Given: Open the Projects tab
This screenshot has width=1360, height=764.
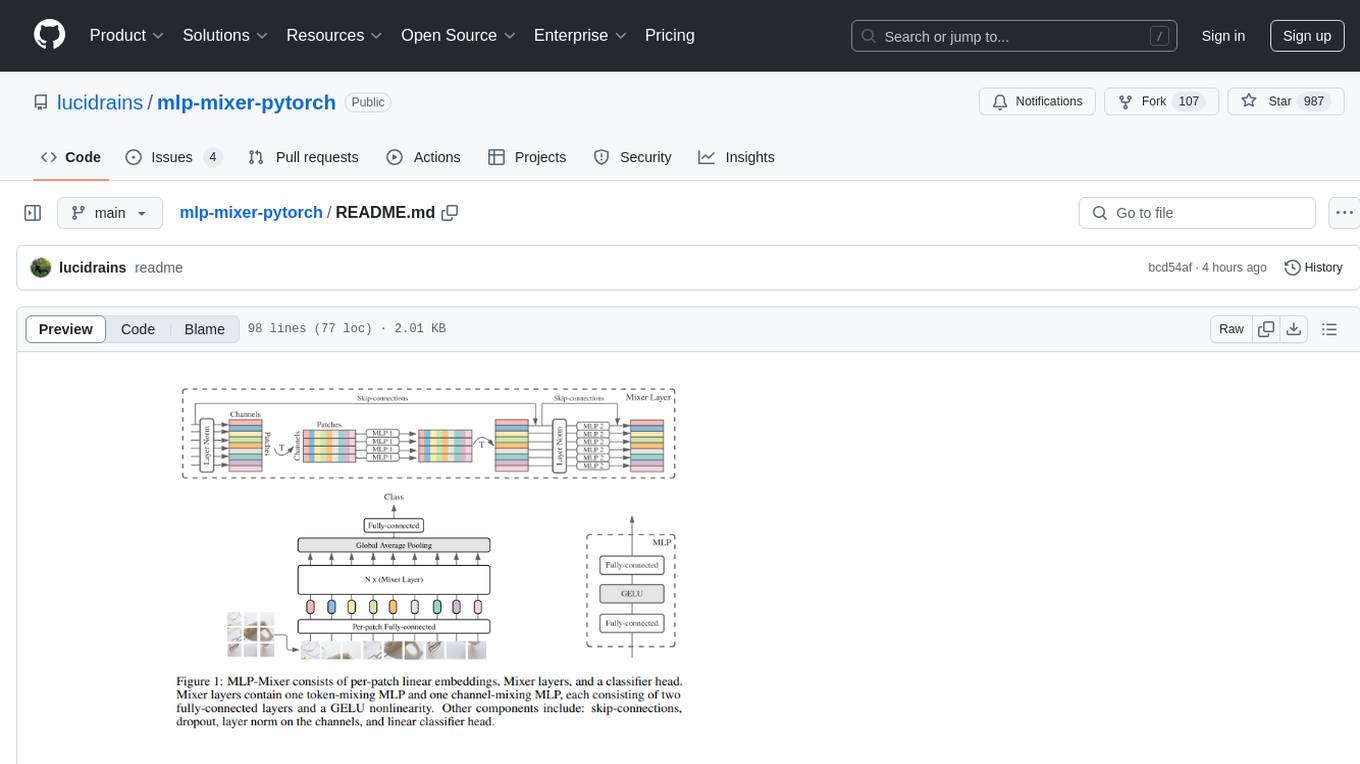Looking at the screenshot, I should [527, 157].
